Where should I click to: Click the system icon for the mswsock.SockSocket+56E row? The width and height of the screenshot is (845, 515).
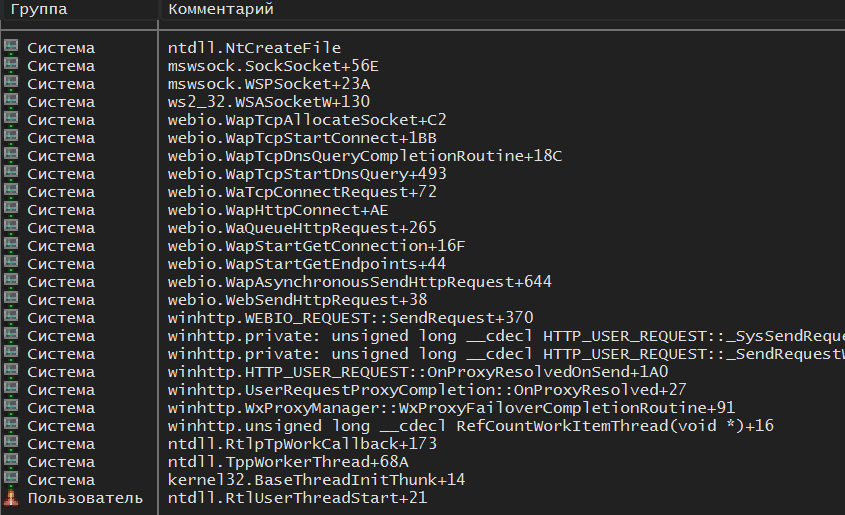12,65
